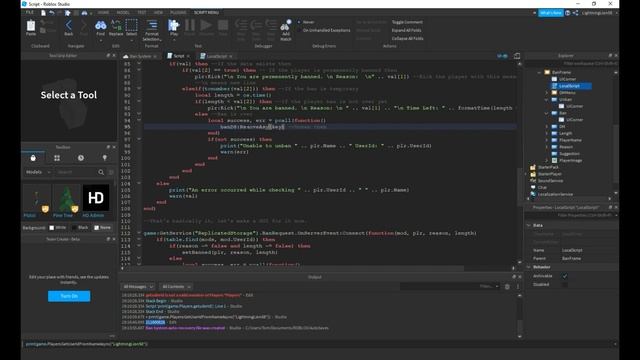
Task: Click the command bar input at bottom
Action: click(x=319, y=344)
